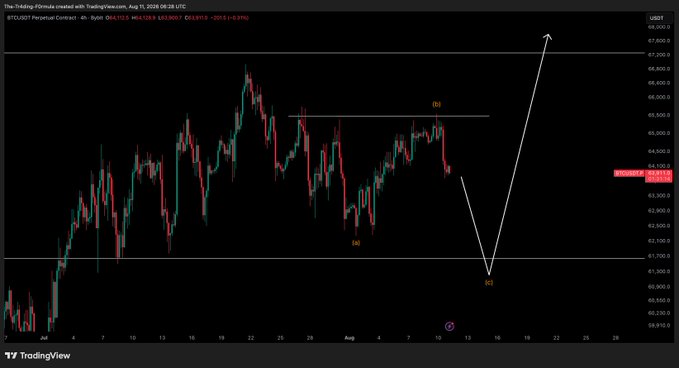The image size is (679, 368).
Task: Click the 62,100.0 price axis label
Action: coord(659,241)
